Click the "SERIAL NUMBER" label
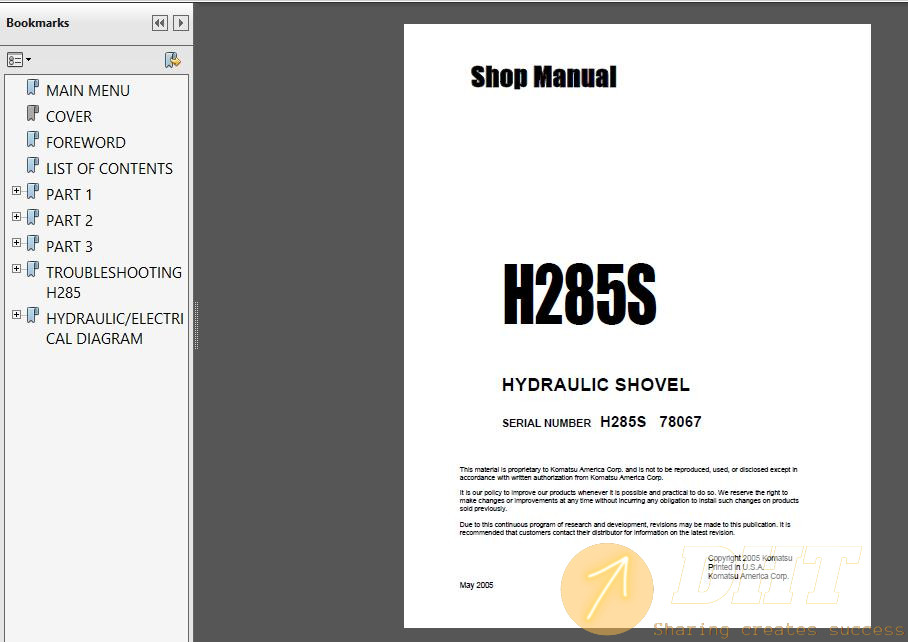The image size is (908, 642). click(x=546, y=423)
